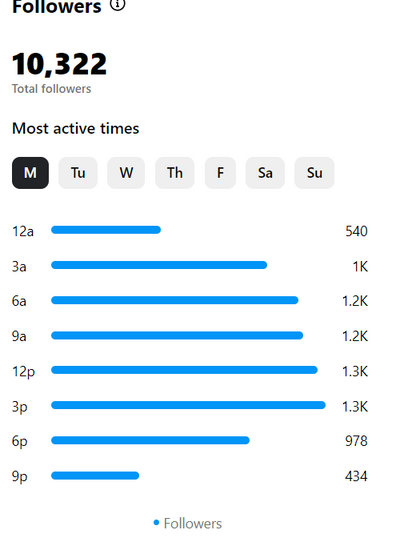The image size is (396, 538).
Task: Switch to the Sa day chip
Action: pyautogui.click(x=265, y=173)
